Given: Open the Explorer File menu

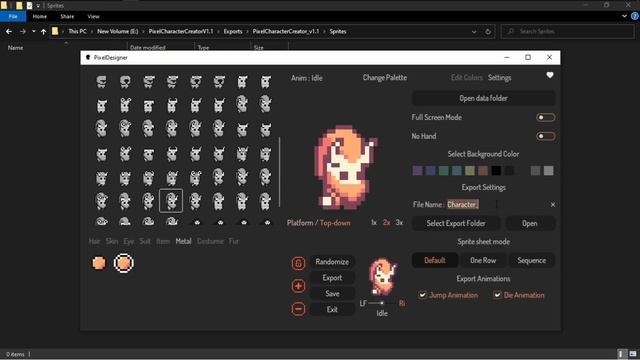Looking at the screenshot, I should (13, 16).
